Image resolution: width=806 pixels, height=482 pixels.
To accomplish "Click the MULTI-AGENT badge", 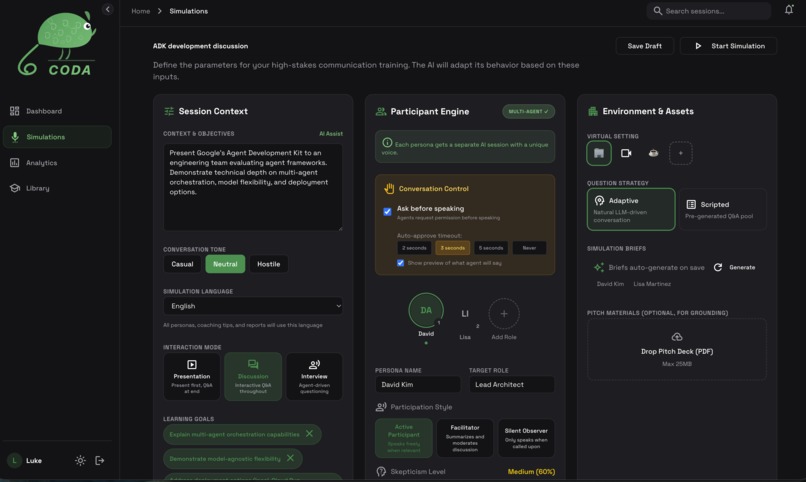I will (x=528, y=112).
